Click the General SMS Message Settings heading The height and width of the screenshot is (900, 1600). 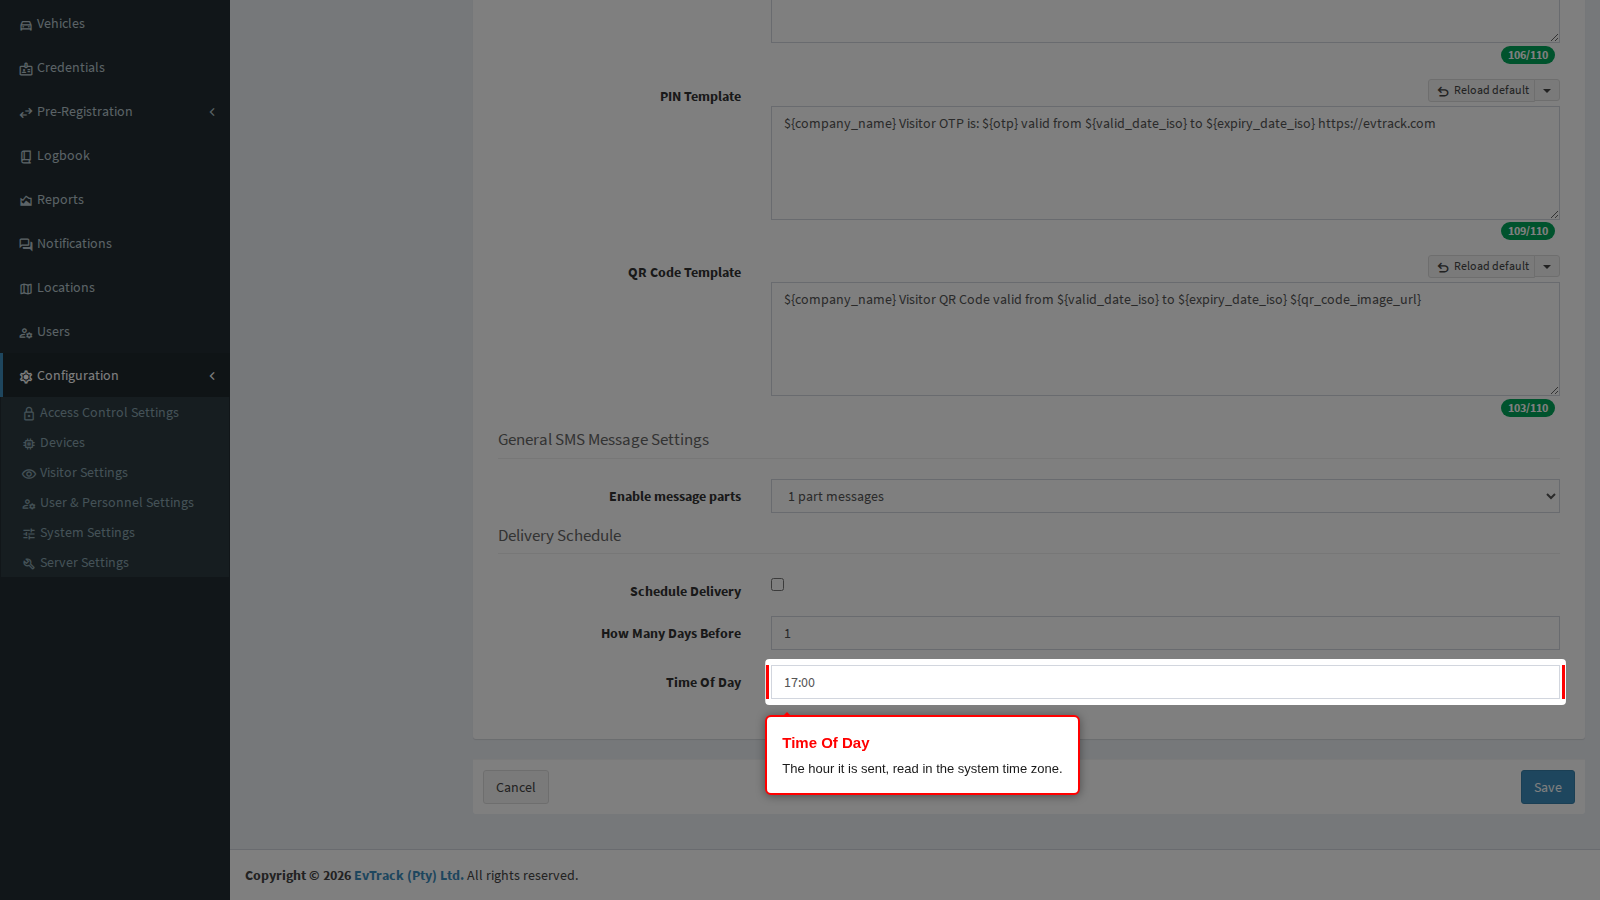point(603,439)
